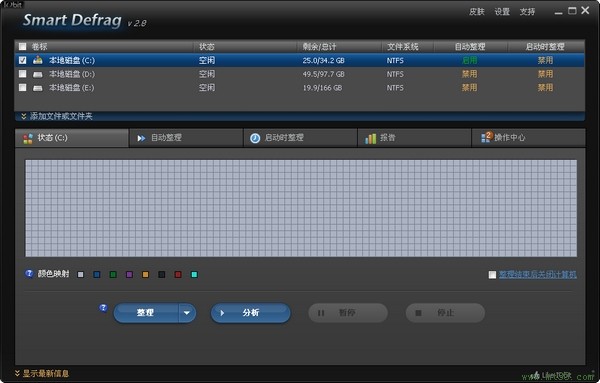
Task: Uncheck the 本地磁盘 (C:) checkbox
Action: click(23, 60)
